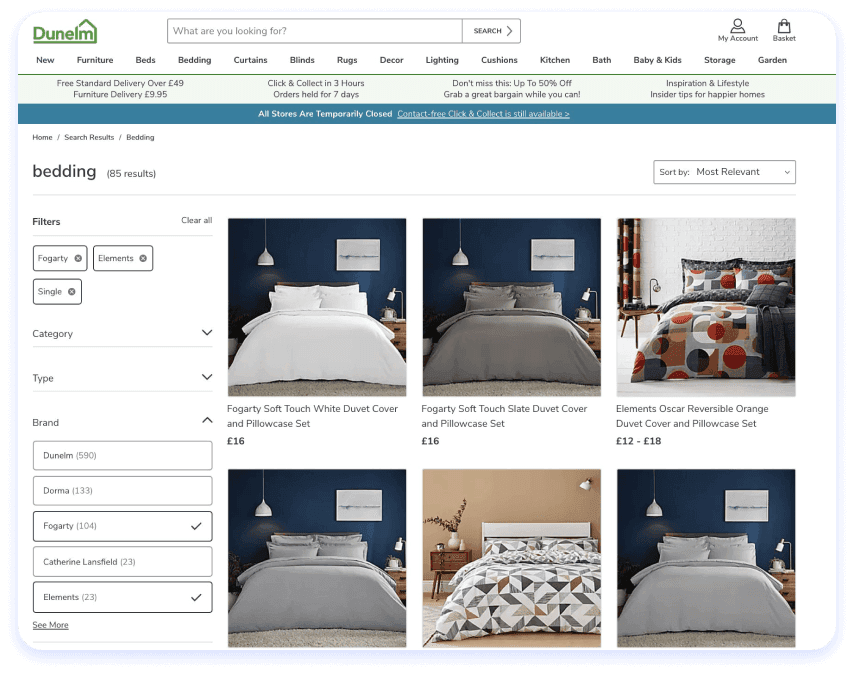Image resolution: width=854 pixels, height=674 pixels.
Task: Remove the Elements filter chip
Action: click(x=141, y=258)
